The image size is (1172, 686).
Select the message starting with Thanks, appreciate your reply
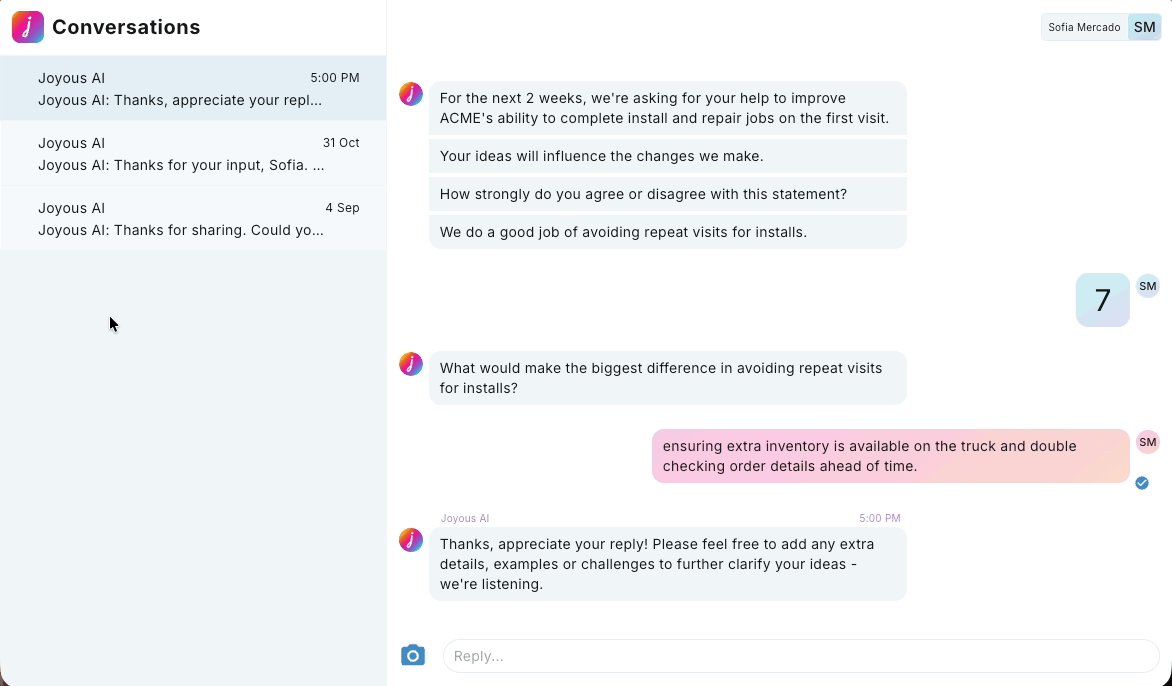tap(667, 564)
